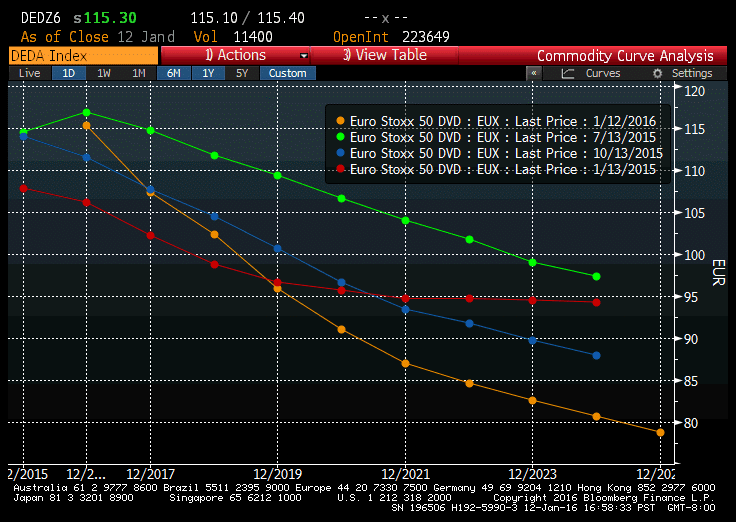Click the 12/2019 x-axis label
The height and width of the screenshot is (522, 736).
click(277, 474)
